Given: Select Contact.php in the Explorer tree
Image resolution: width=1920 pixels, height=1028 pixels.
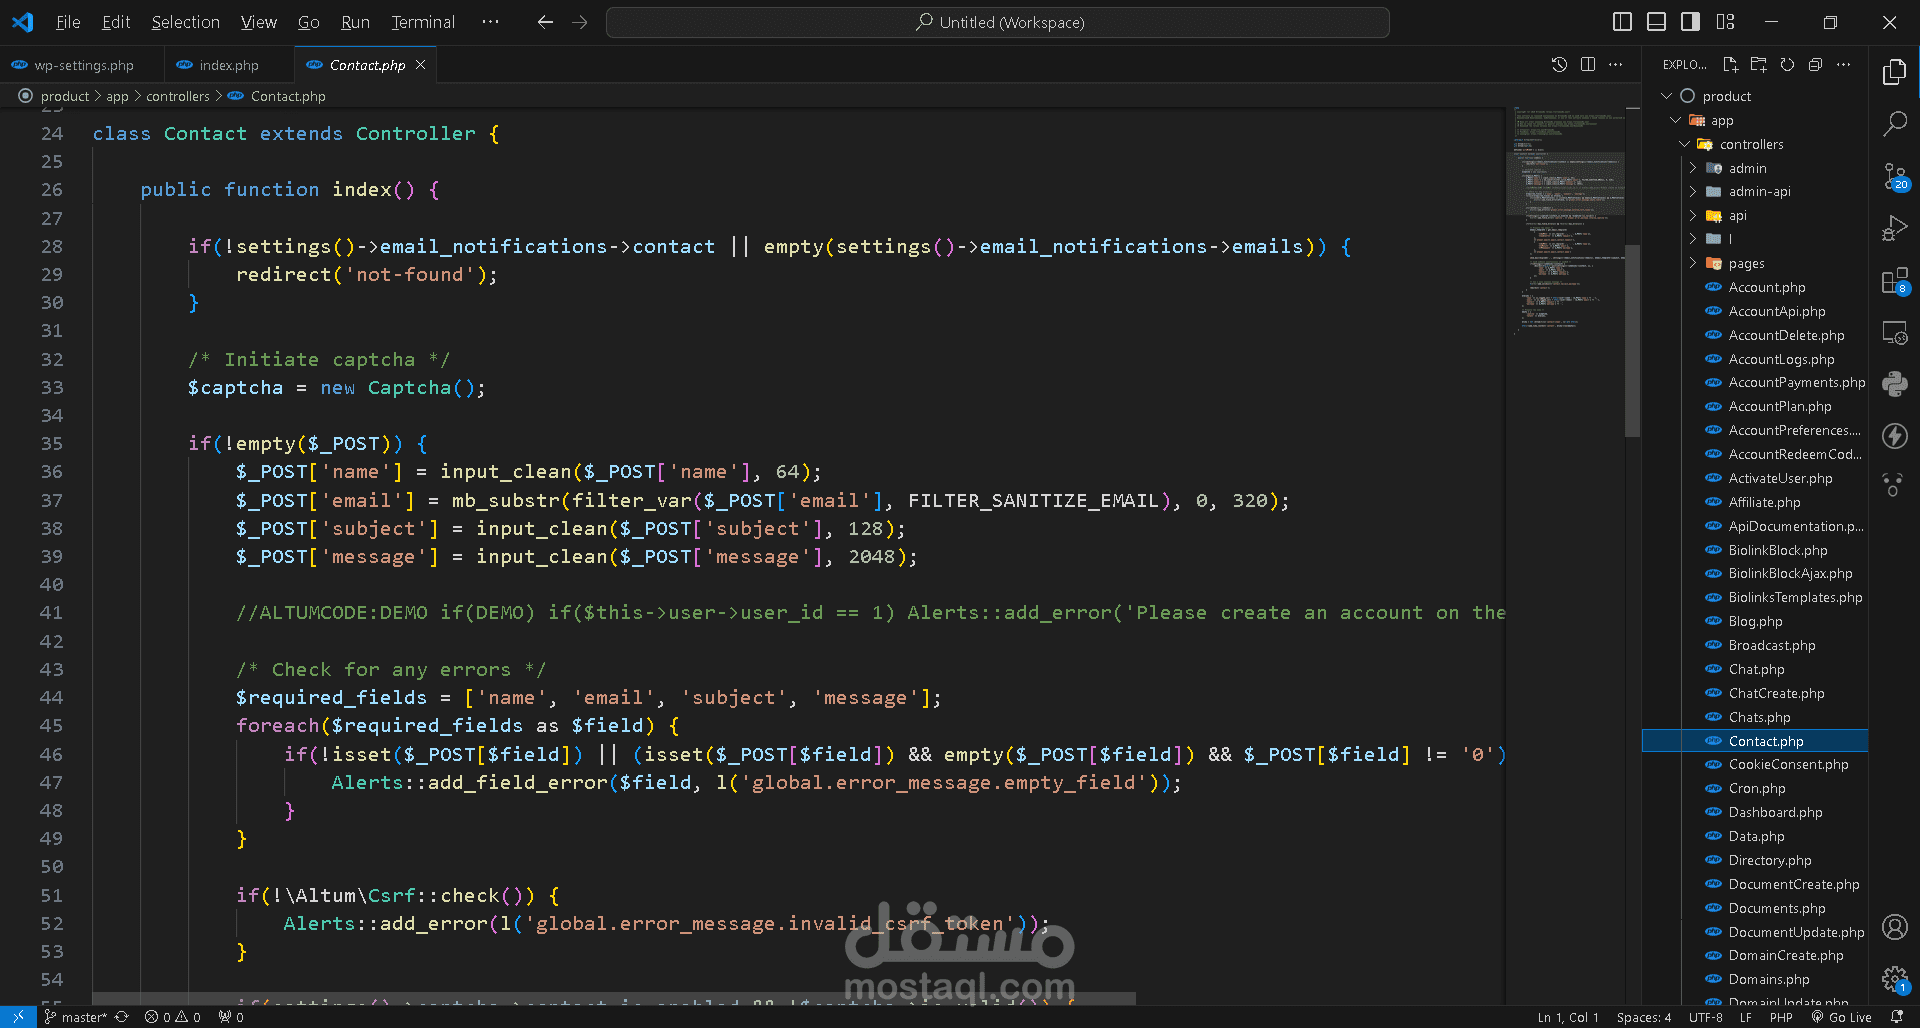Looking at the screenshot, I should (1755, 741).
